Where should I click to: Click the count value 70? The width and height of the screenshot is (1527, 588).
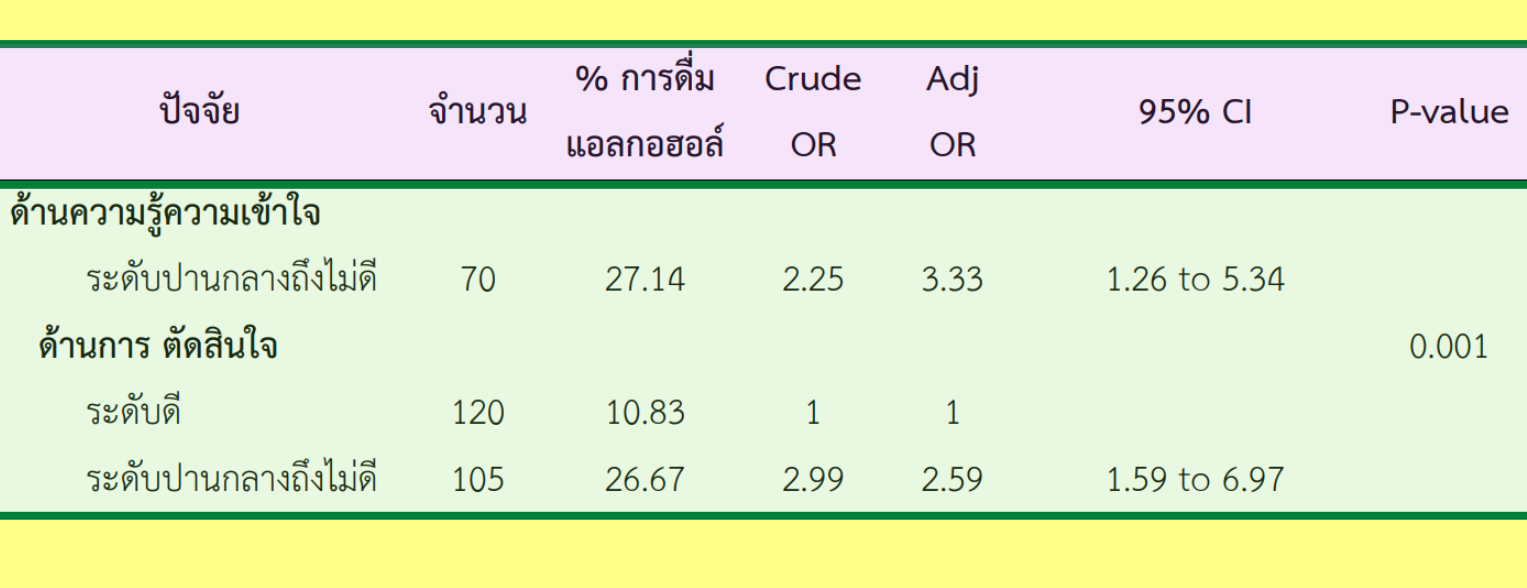(x=478, y=280)
